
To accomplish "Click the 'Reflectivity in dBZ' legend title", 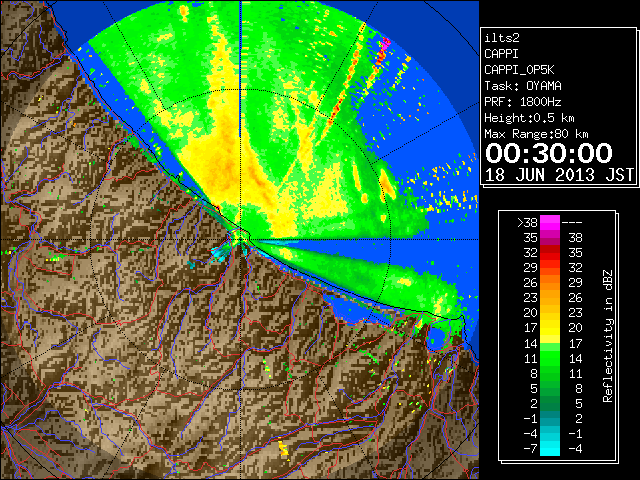I will point(608,336).
